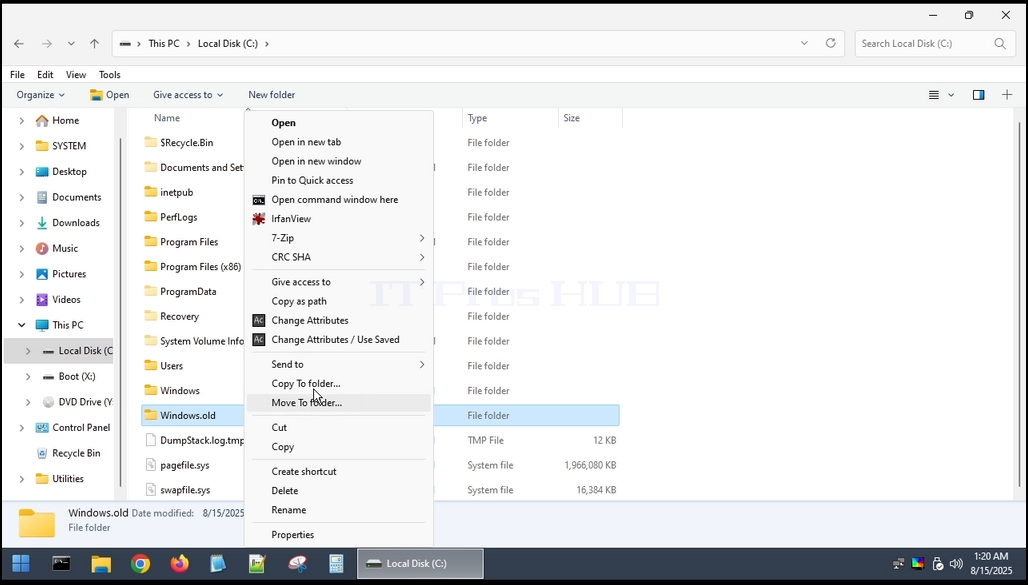This screenshot has height=585, width=1028.
Task: Click the Music icon in sidebar
Action: click(42, 249)
